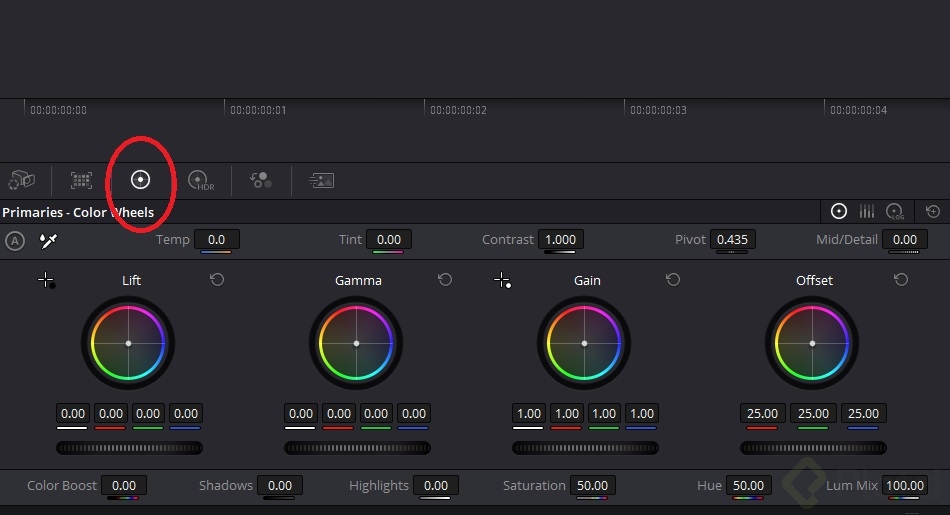Pick black point next to Lift
950x515 pixels.
tap(47, 281)
